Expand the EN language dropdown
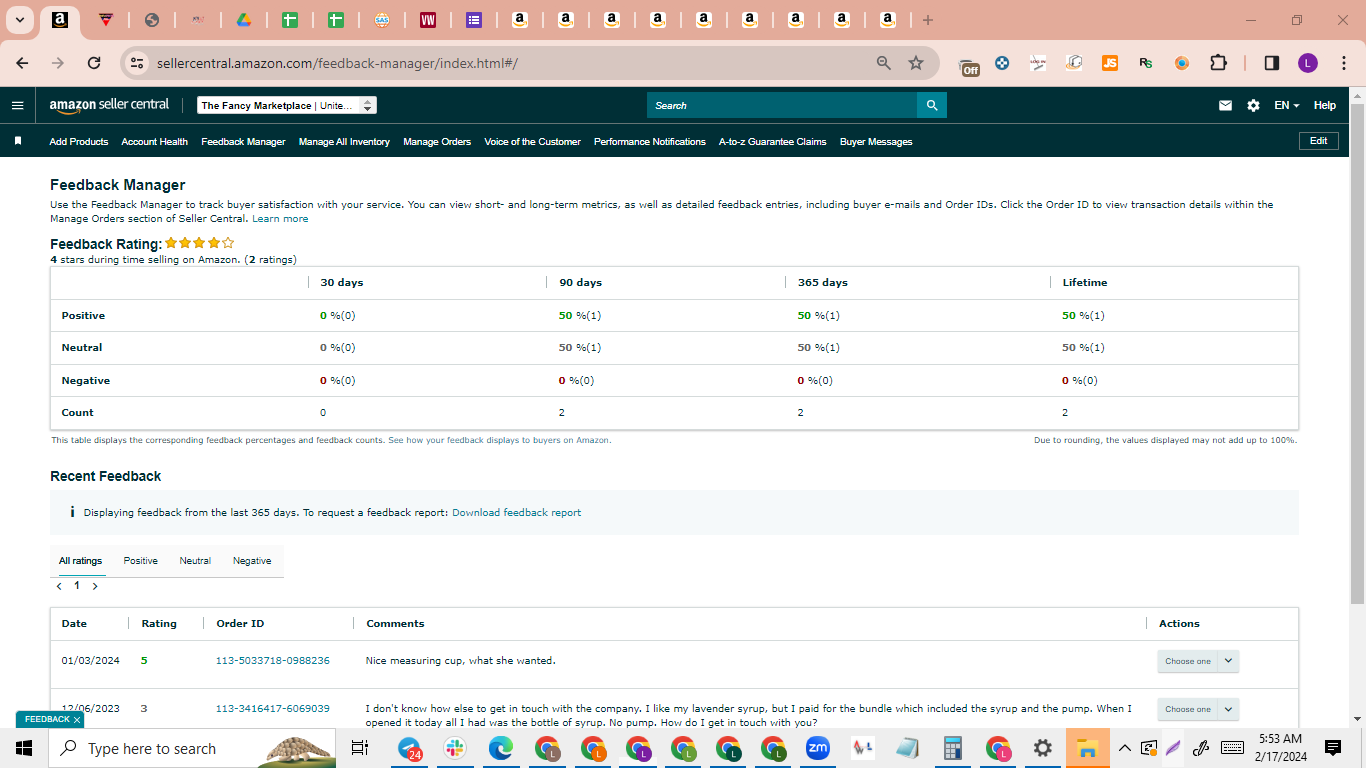This screenshot has height=768, width=1366. coord(1287,105)
